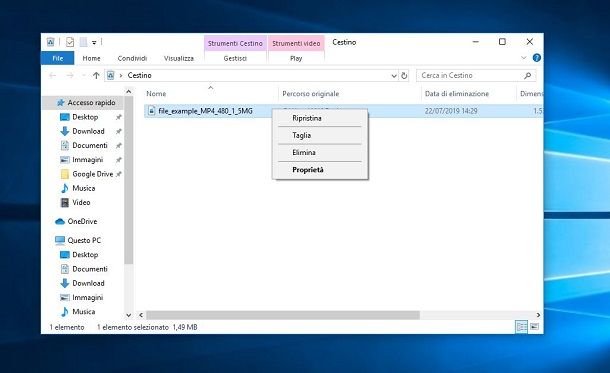Screen dimensions: 610x373
Task: Open the Help question mark icon
Action: pos(536,58)
